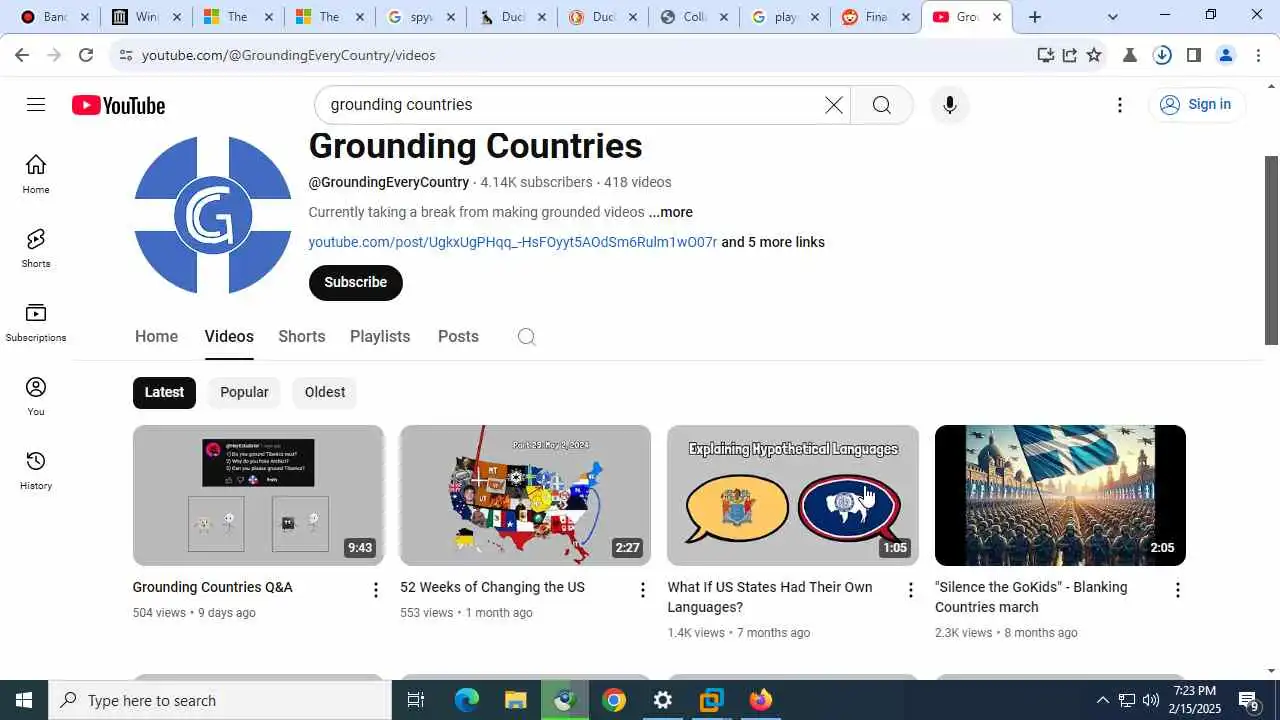This screenshot has width=1280, height=720.
Task: Open YouTube settings three-dot menu
Action: 1120,105
